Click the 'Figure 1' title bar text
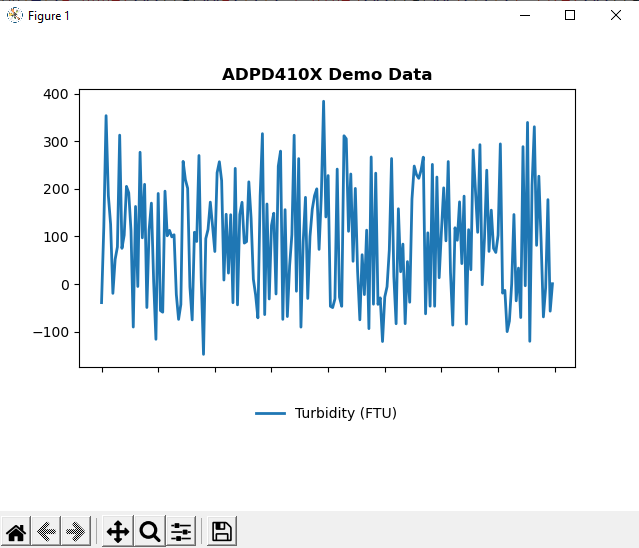The height and width of the screenshot is (548, 639). [49, 16]
